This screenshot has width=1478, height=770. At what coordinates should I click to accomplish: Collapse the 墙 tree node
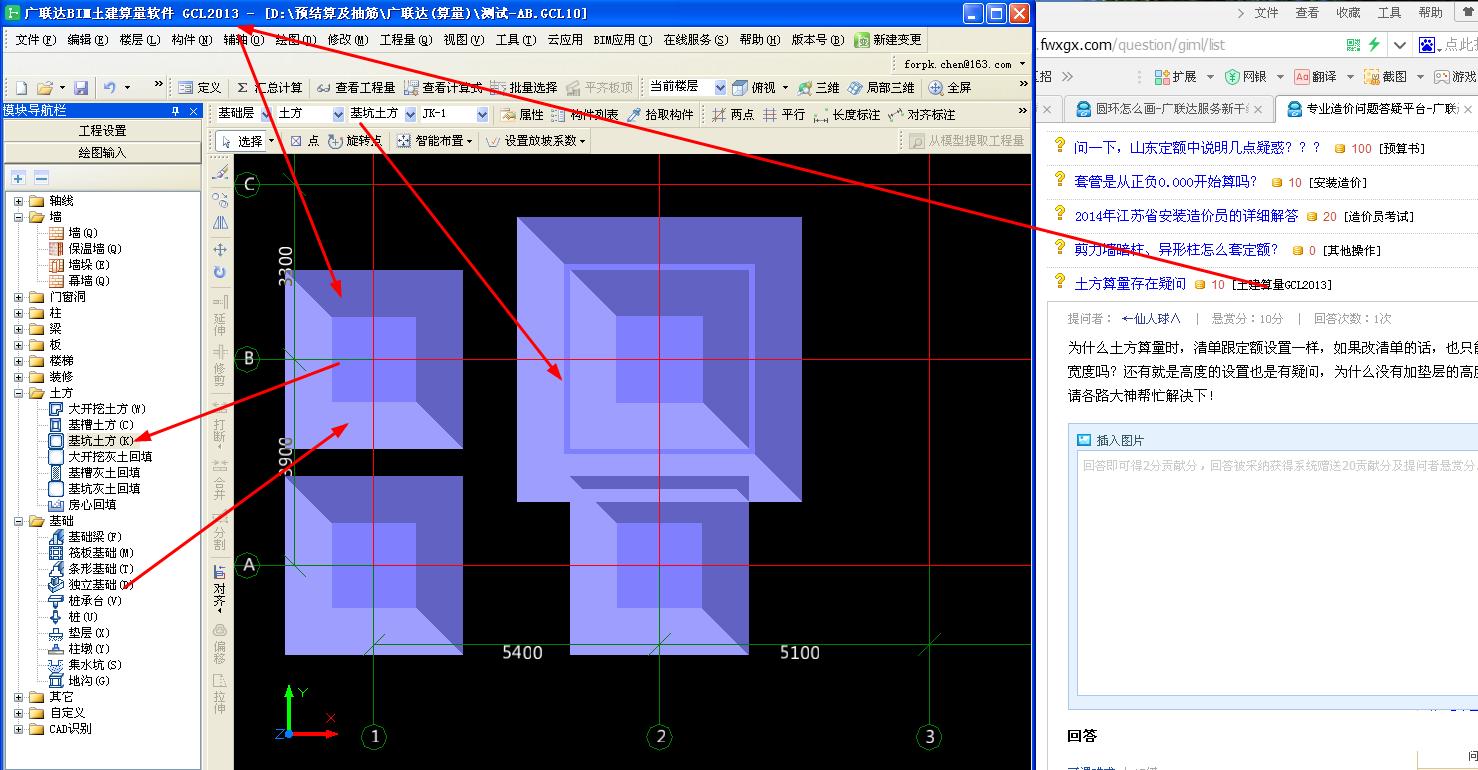pos(19,217)
